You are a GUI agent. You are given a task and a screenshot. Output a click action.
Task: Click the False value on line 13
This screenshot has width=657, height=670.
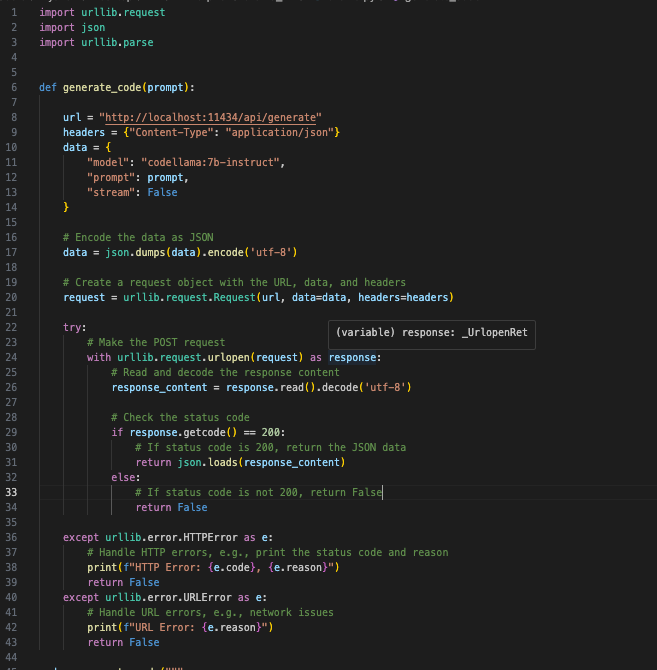tap(162, 192)
